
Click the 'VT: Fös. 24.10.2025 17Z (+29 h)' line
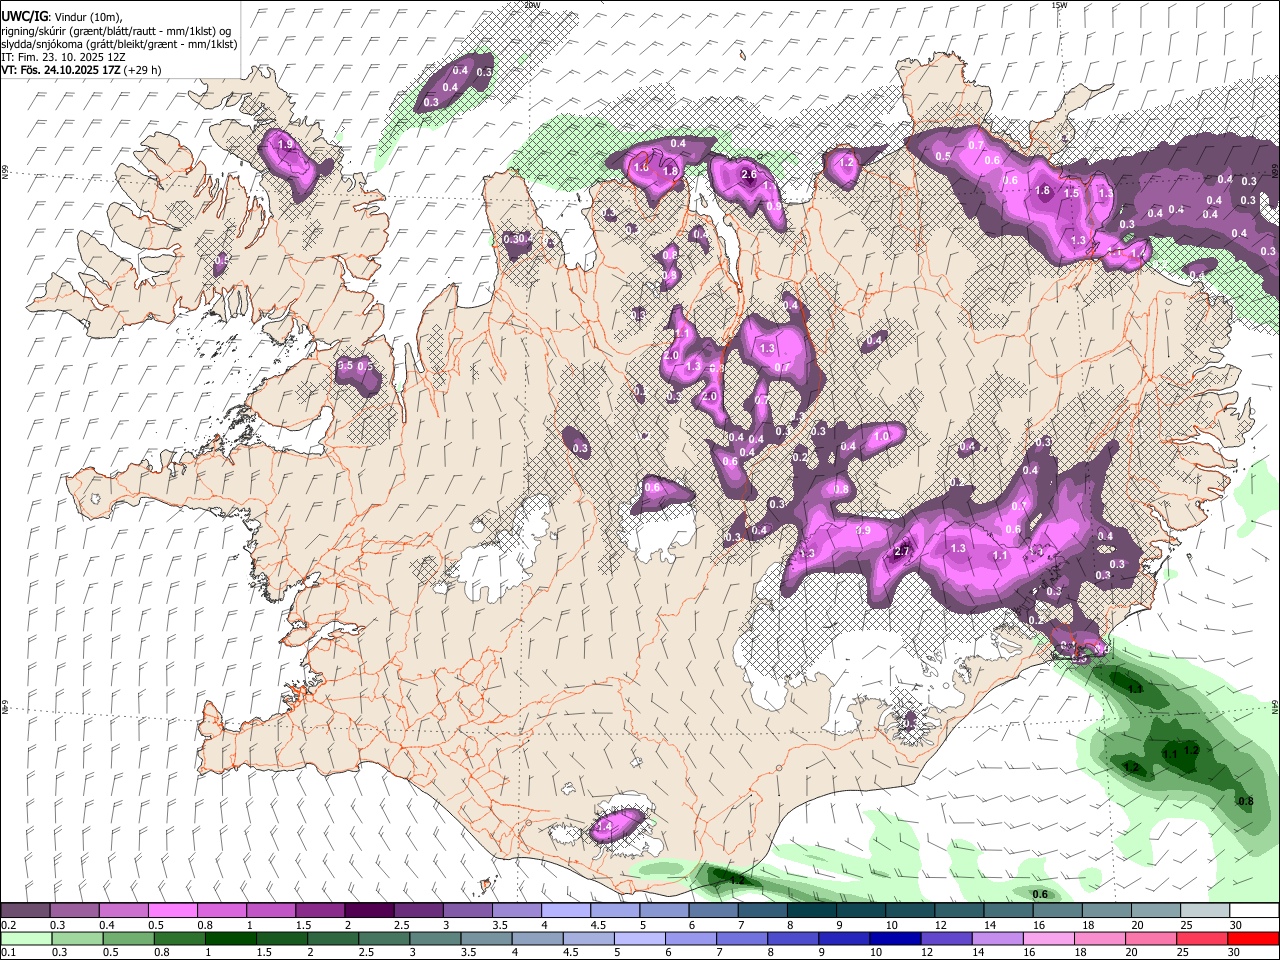pos(81,70)
